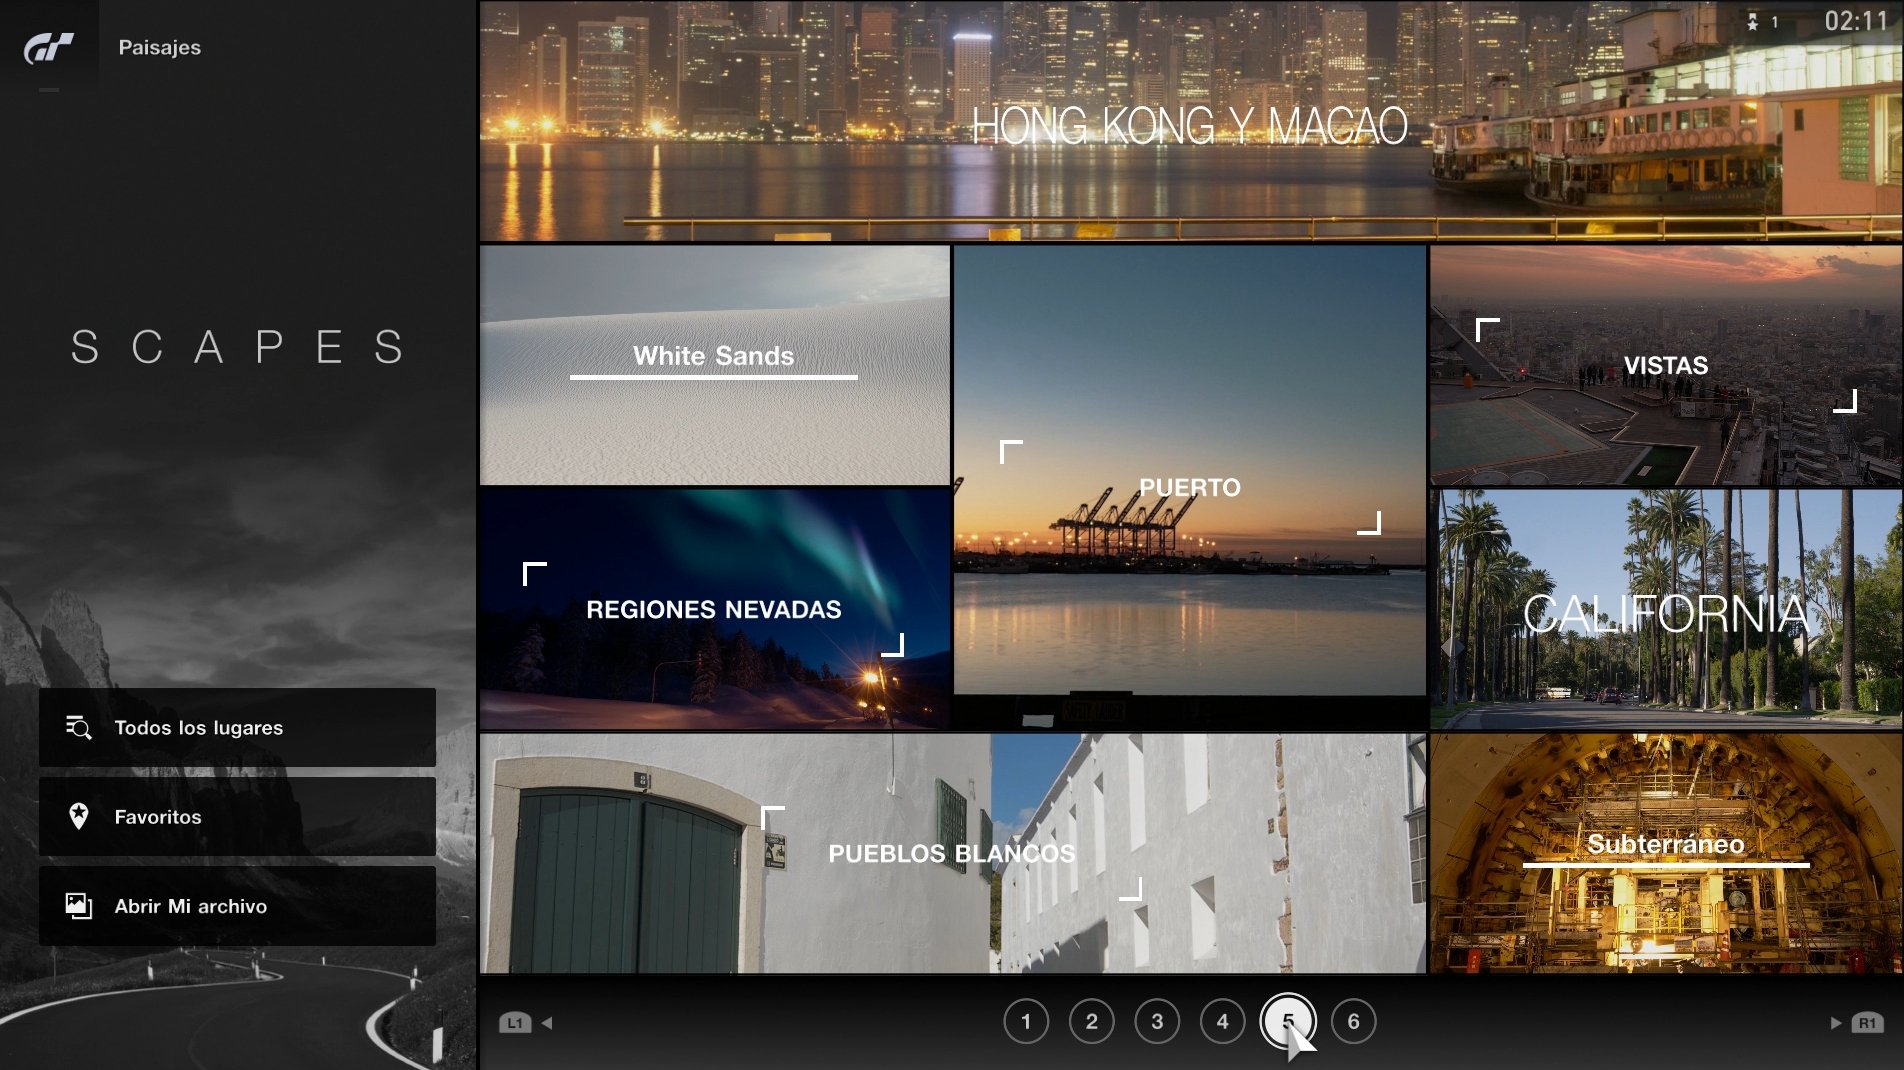This screenshot has height=1070, width=1904.
Task: Open the Hong Kong y Macao banner
Action: point(1190,122)
